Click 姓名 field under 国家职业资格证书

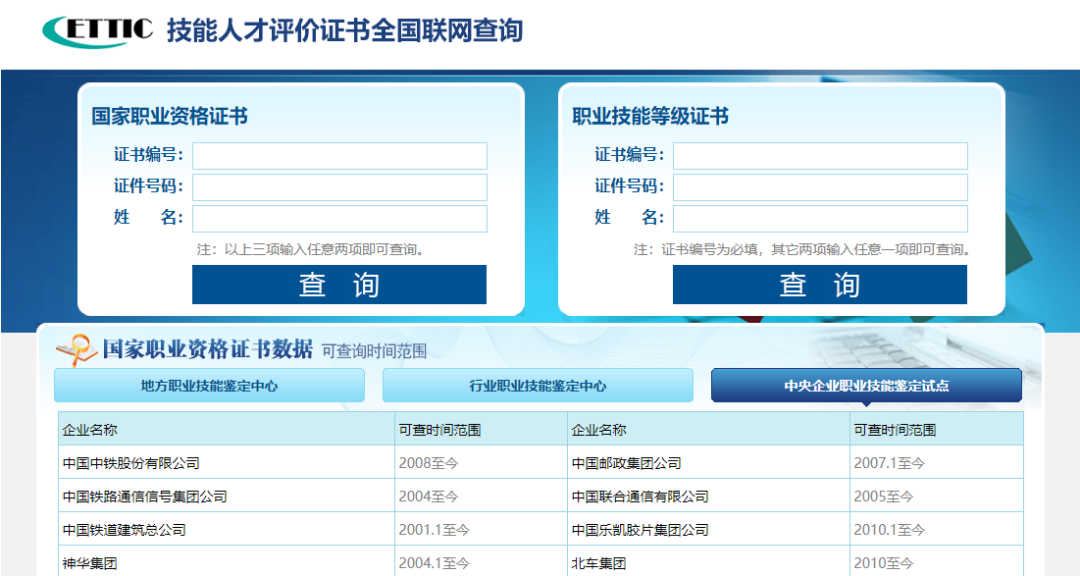[x=340, y=219]
